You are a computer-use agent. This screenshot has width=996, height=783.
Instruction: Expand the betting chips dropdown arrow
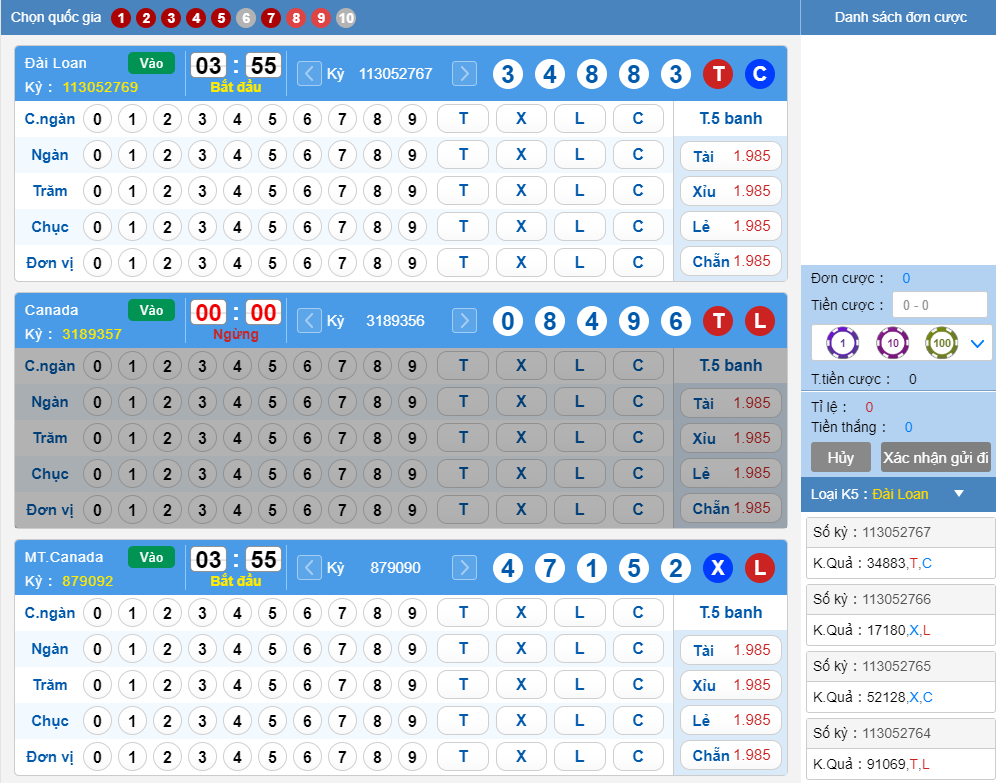coord(977,343)
